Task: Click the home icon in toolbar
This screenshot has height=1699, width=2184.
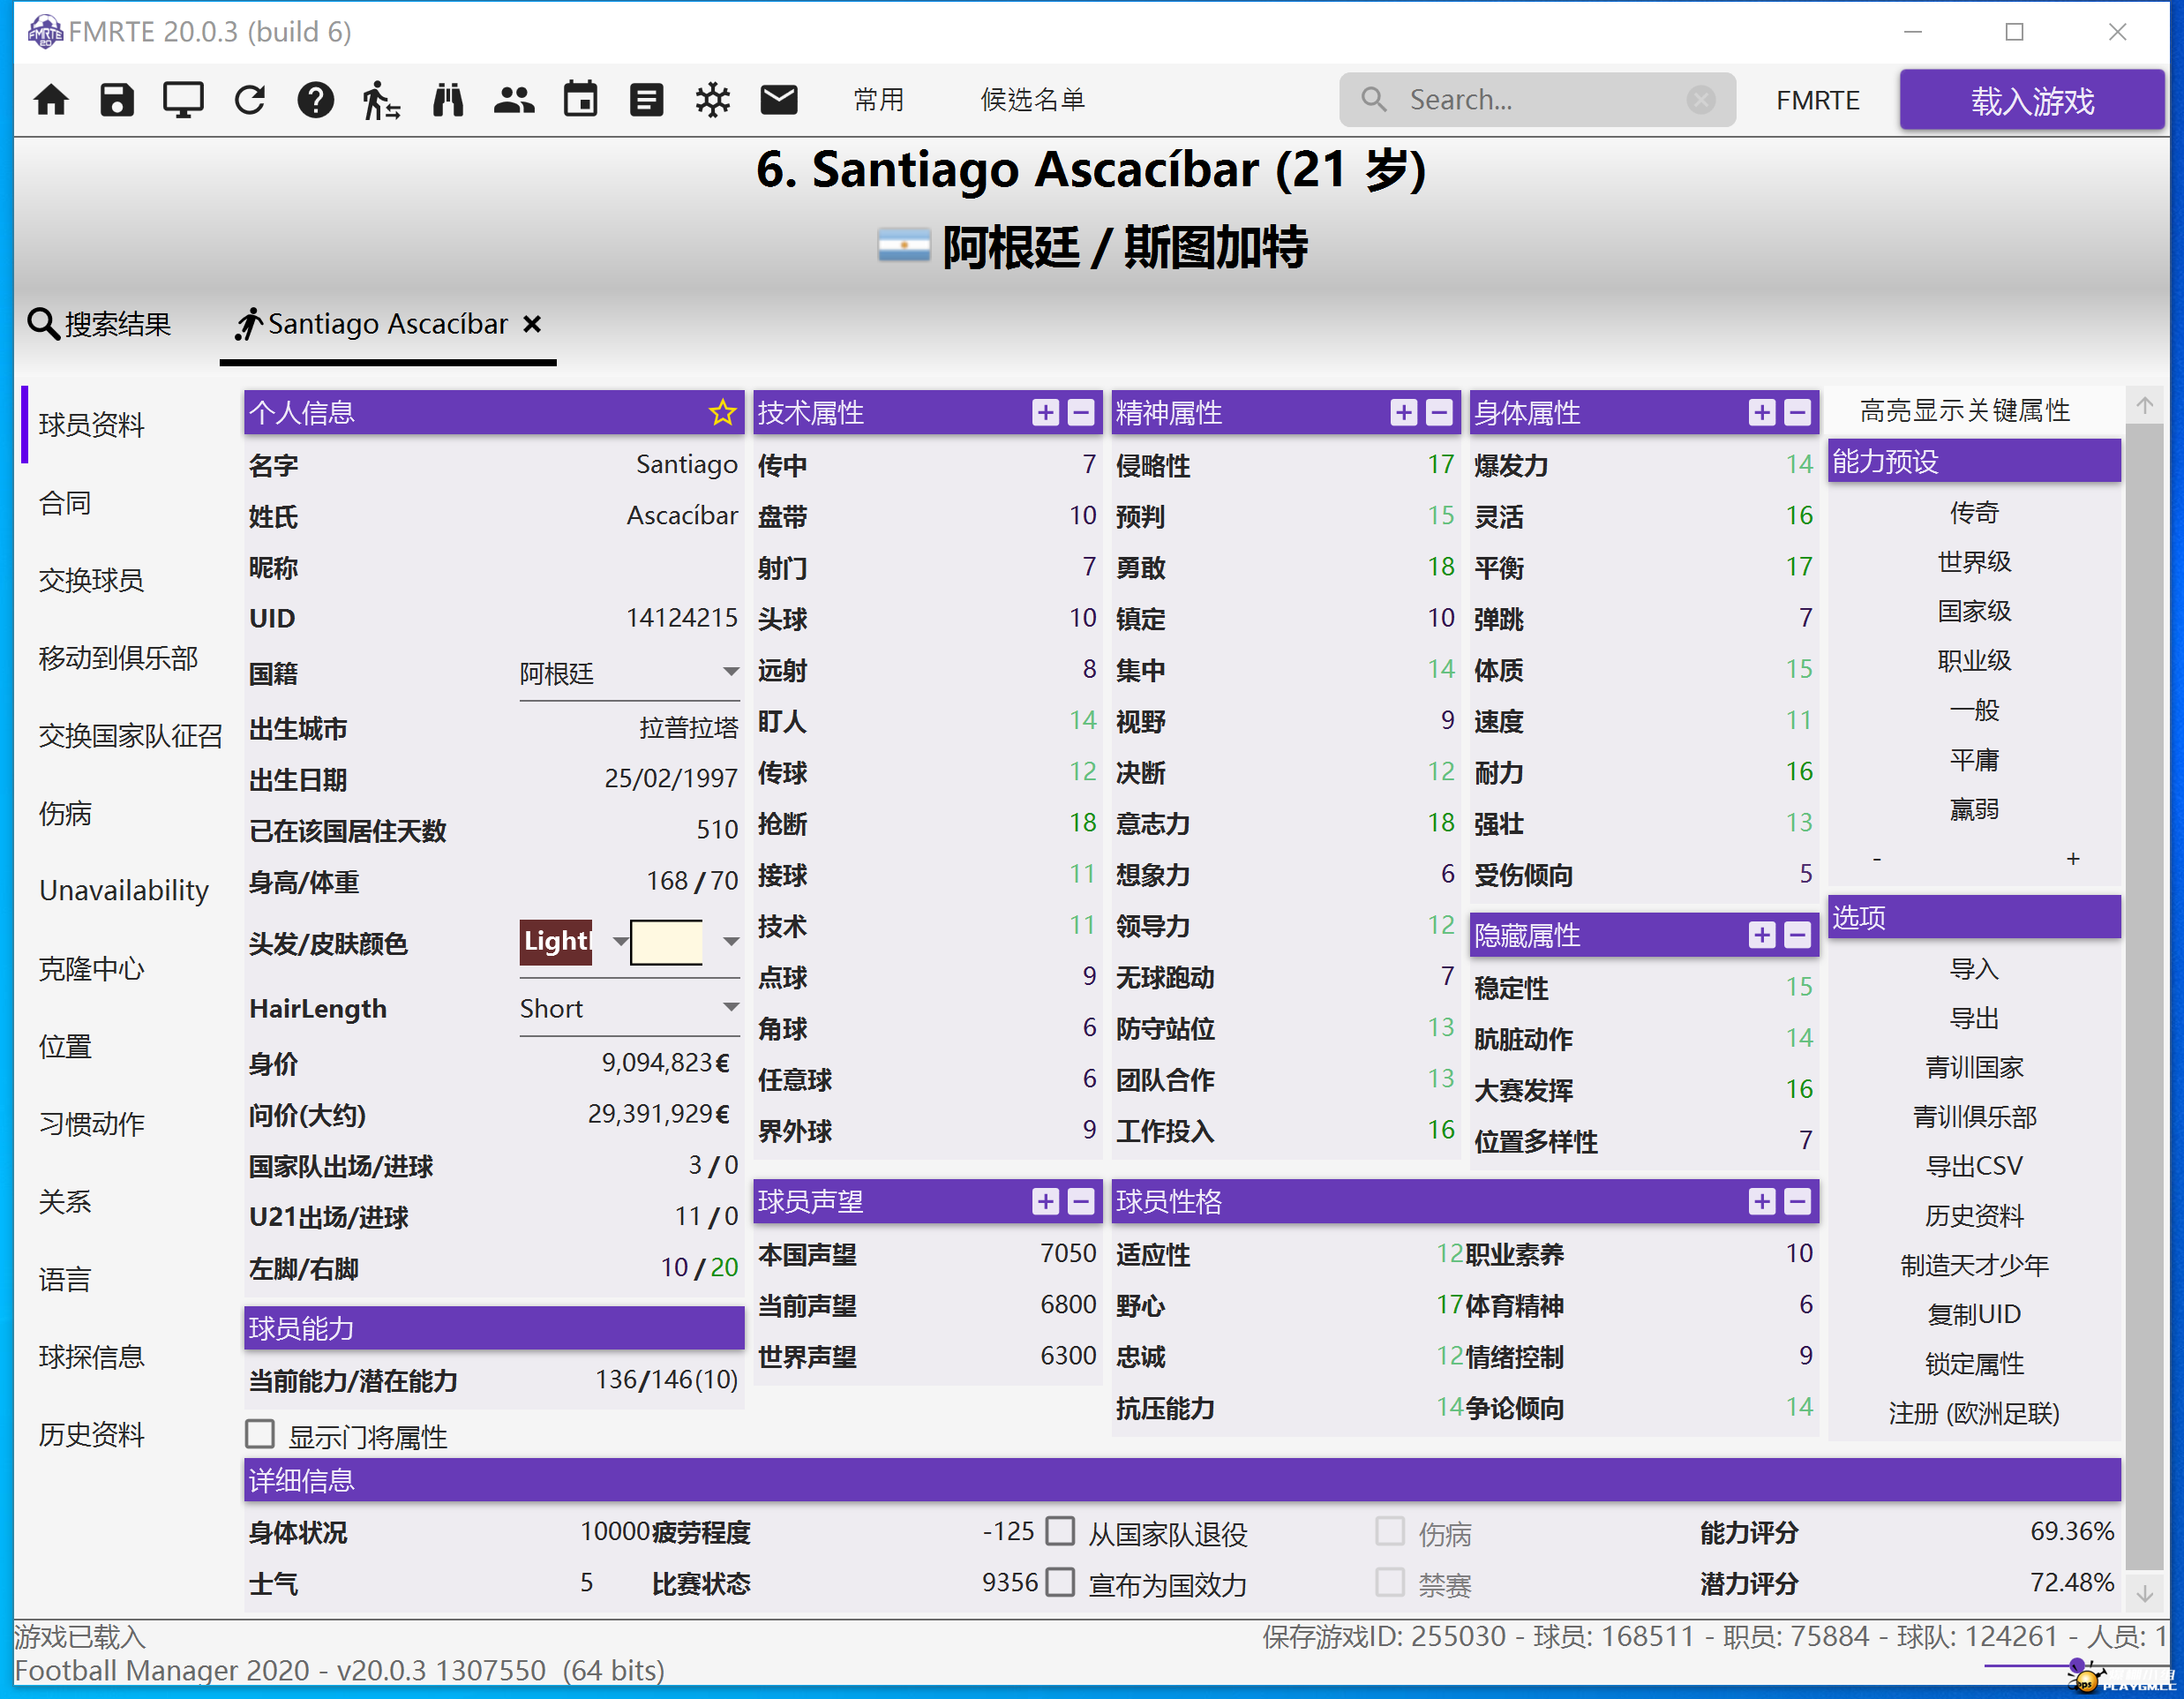Action: pyautogui.click(x=51, y=100)
